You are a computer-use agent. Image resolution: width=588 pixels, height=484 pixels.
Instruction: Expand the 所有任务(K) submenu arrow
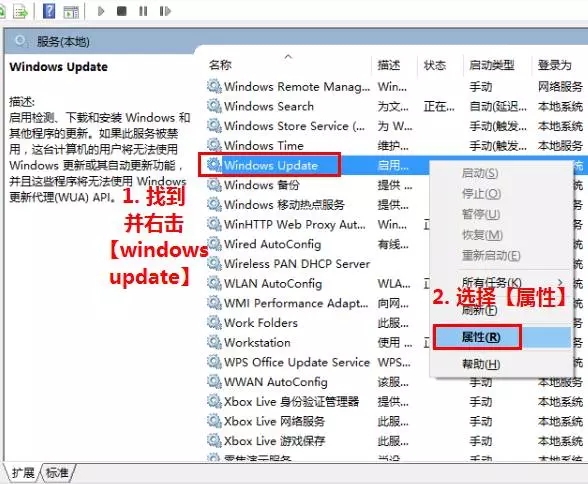(561, 282)
